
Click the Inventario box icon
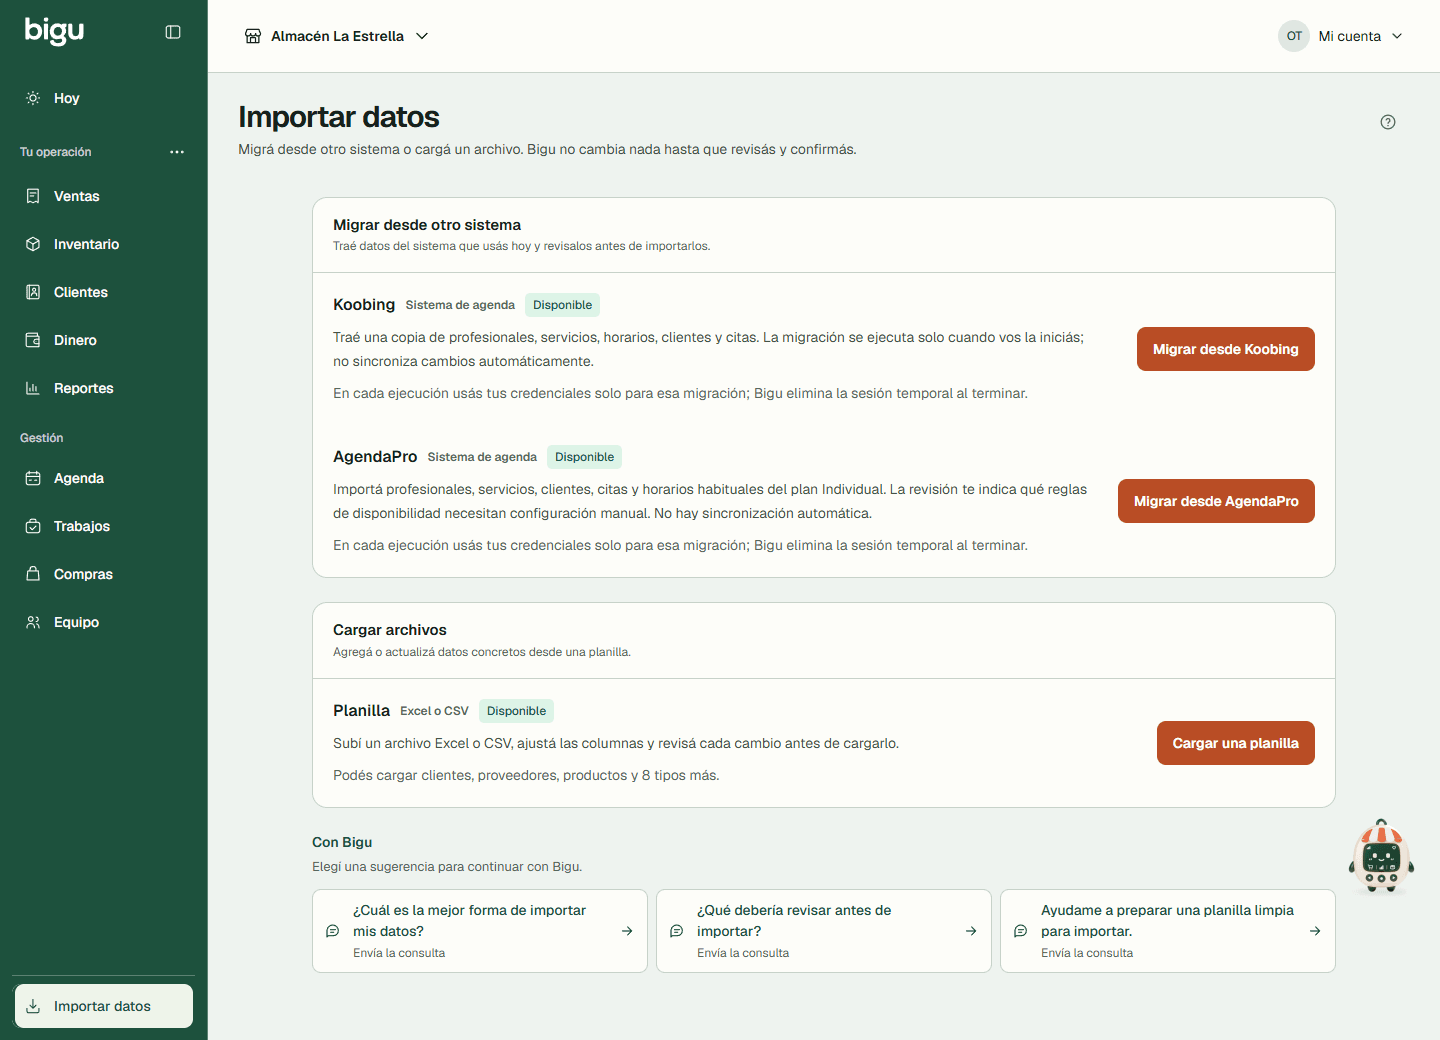[x=33, y=244]
